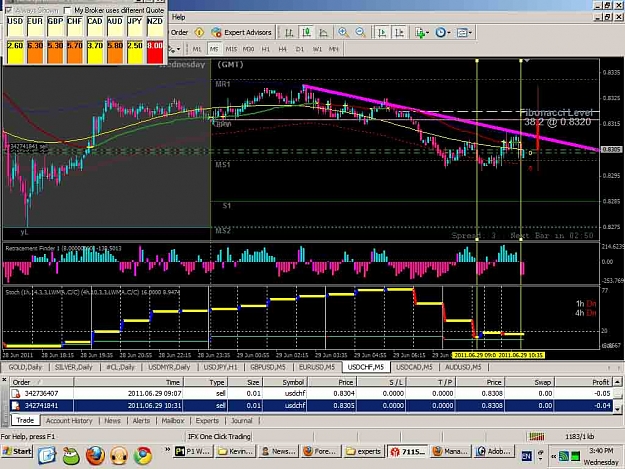Open the AUDUSD,M5 chart tab
The width and height of the screenshot is (625, 469).
click(463, 367)
